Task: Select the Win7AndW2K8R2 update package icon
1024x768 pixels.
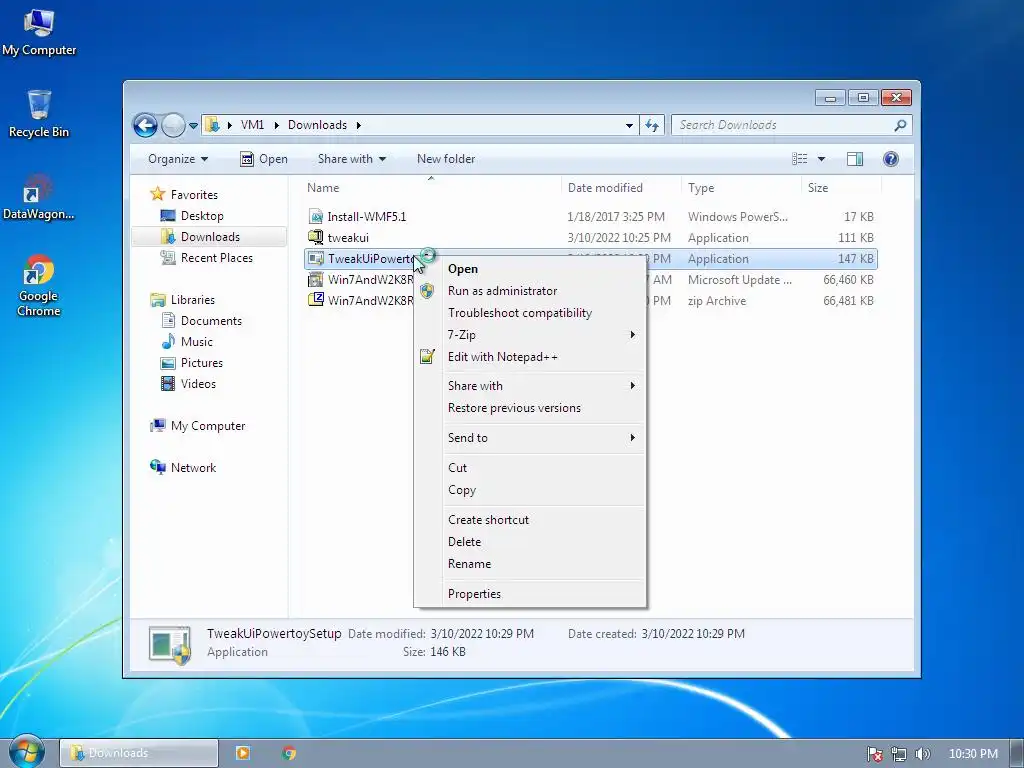Action: coord(315,280)
